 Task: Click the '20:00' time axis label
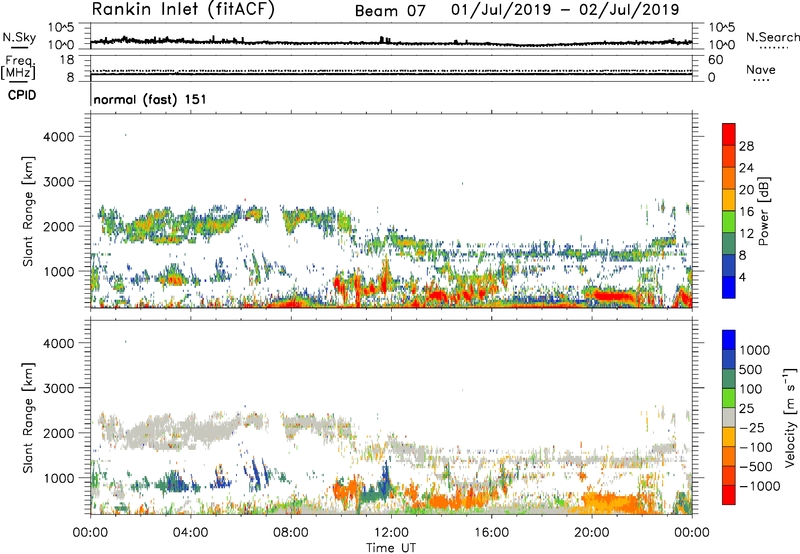[x=592, y=533]
